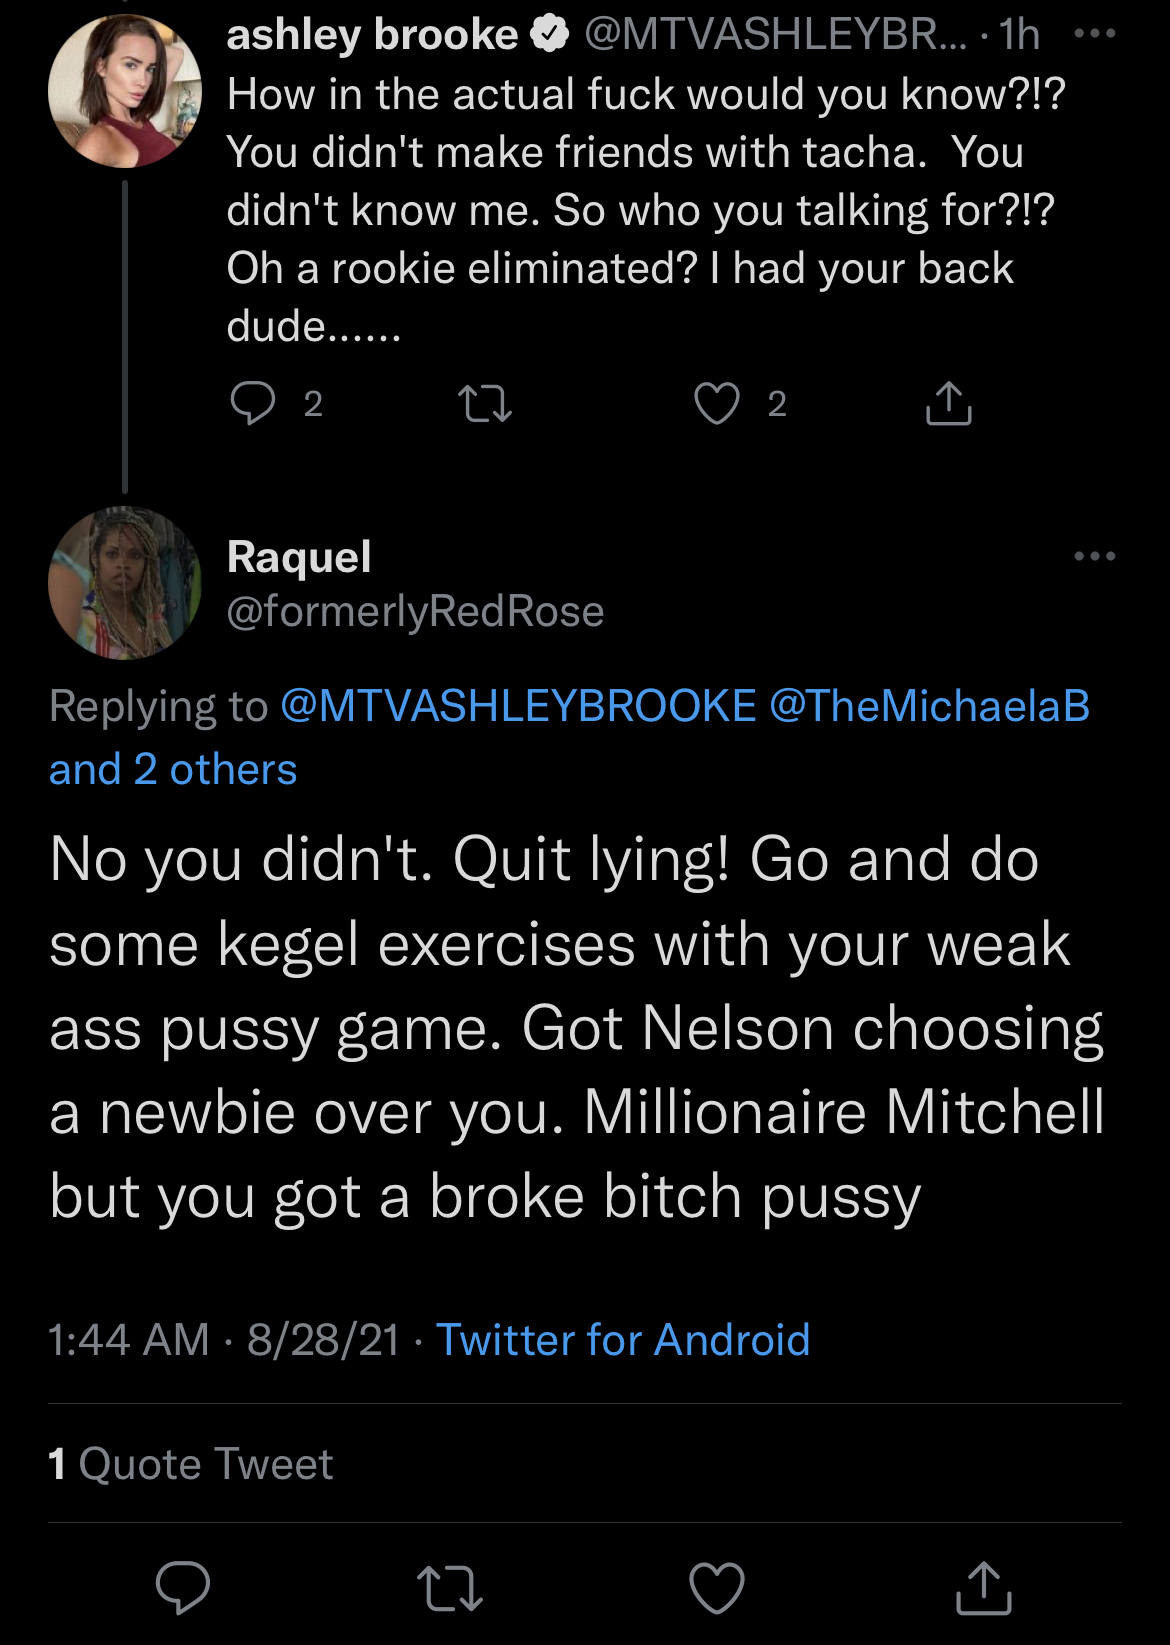1170x1645 pixels.
Task: Open the @TheMichaelaB mention link
Action: pos(930,706)
